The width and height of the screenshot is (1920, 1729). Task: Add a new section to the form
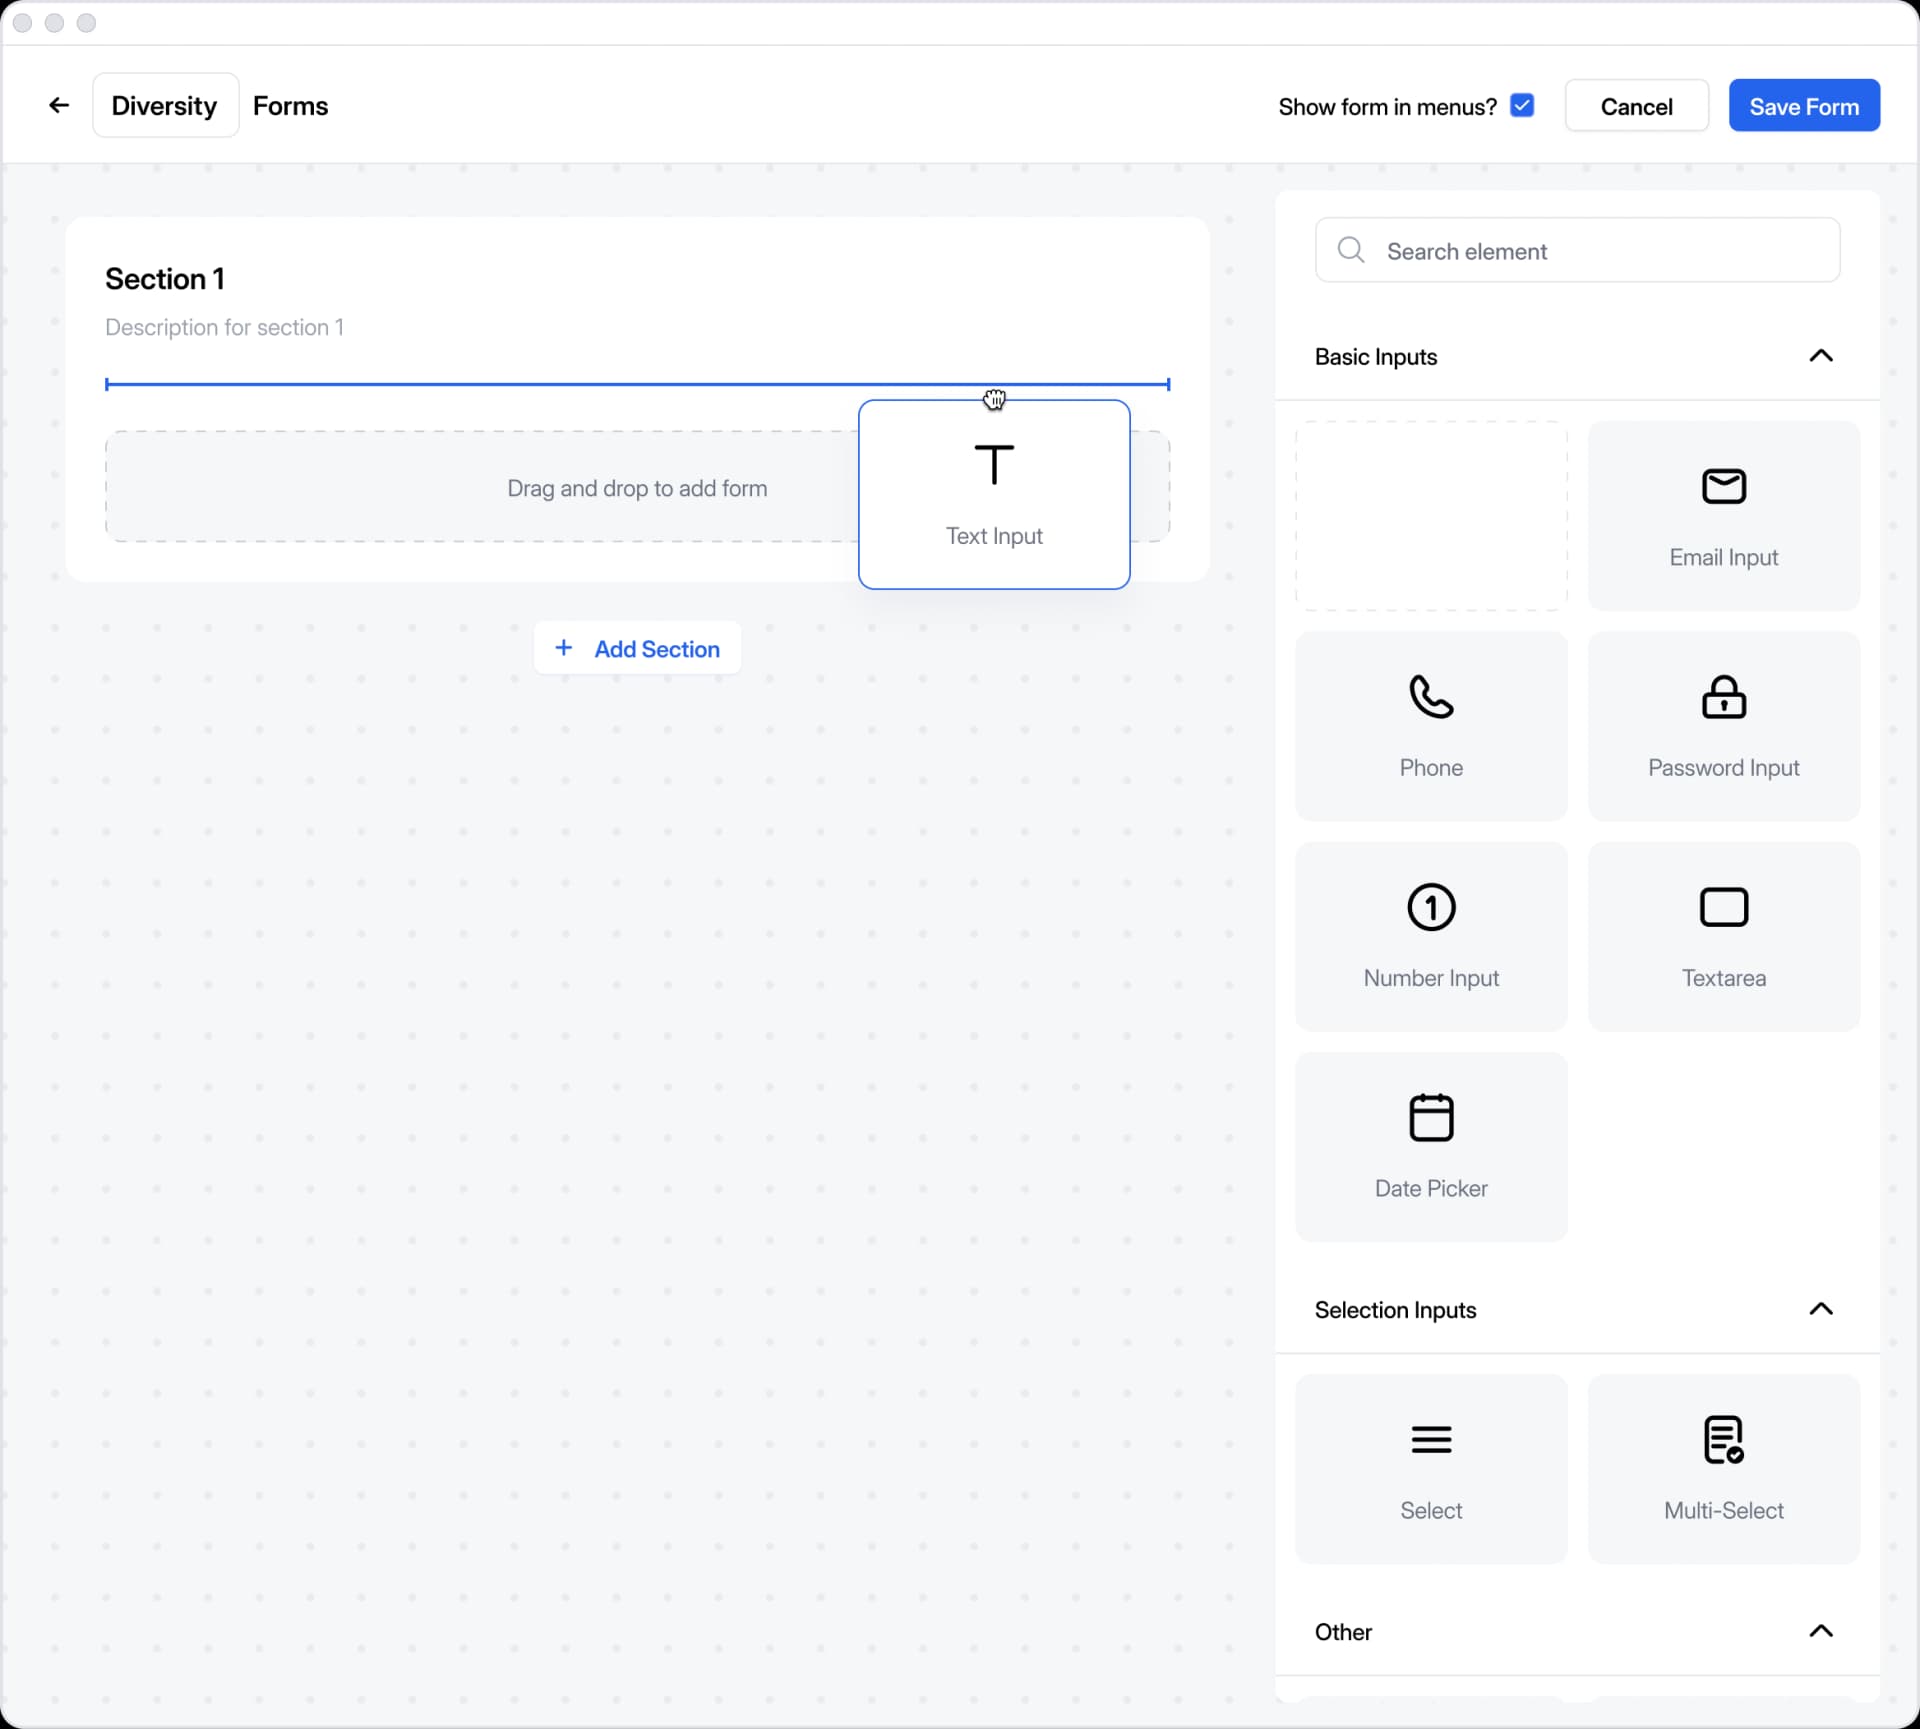pyautogui.click(x=637, y=648)
